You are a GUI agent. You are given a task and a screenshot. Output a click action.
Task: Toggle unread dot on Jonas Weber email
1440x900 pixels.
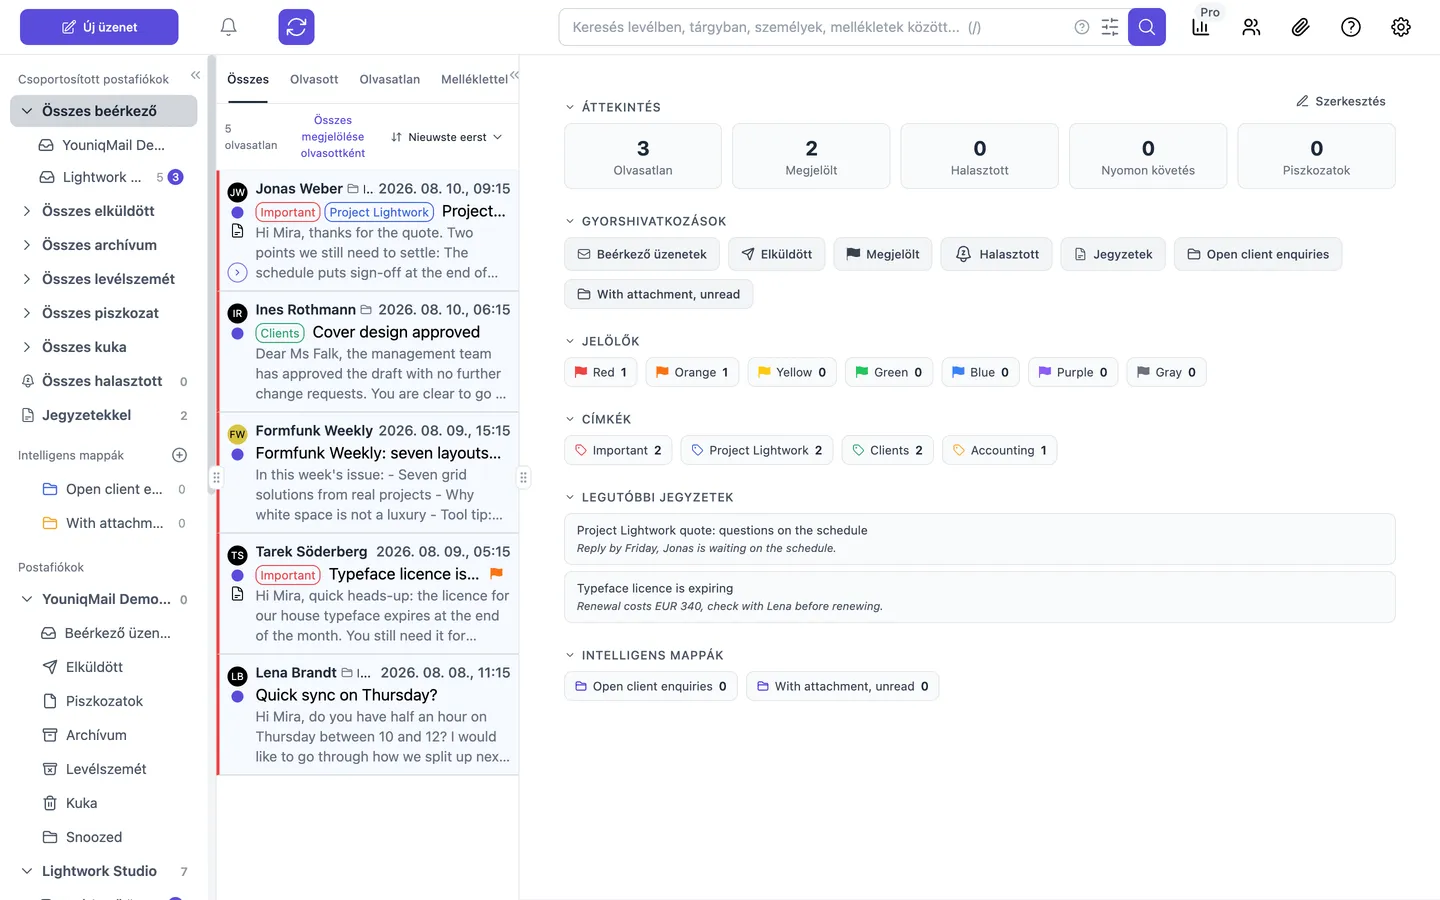(237, 212)
